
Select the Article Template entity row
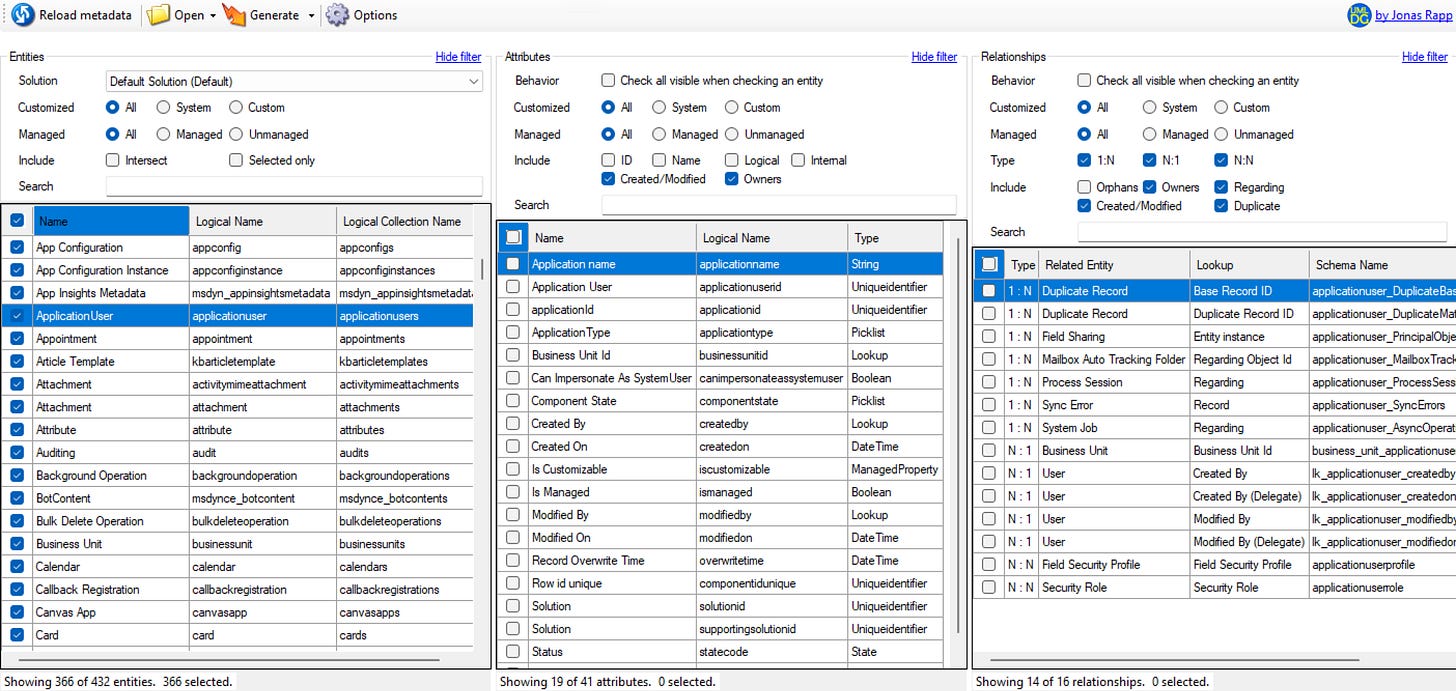pyautogui.click(x=238, y=362)
